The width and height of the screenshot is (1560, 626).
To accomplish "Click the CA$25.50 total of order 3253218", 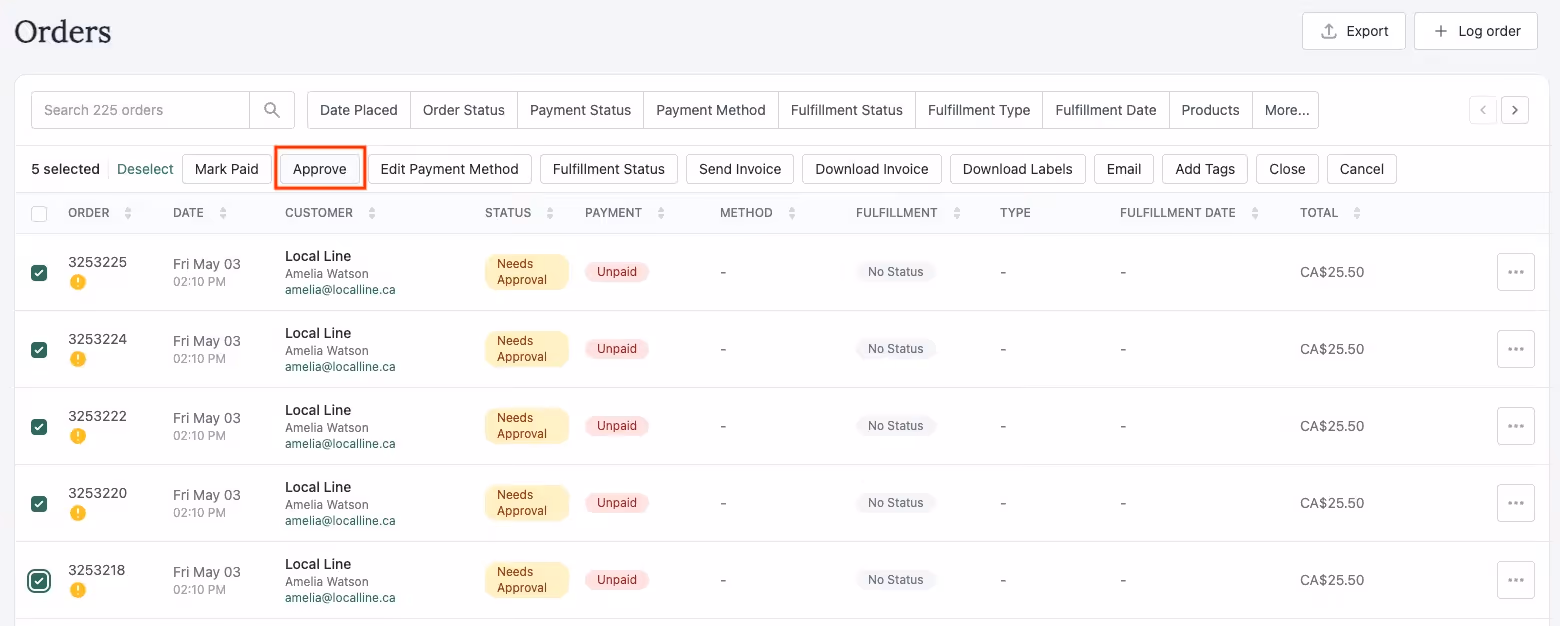I will [x=1332, y=580].
